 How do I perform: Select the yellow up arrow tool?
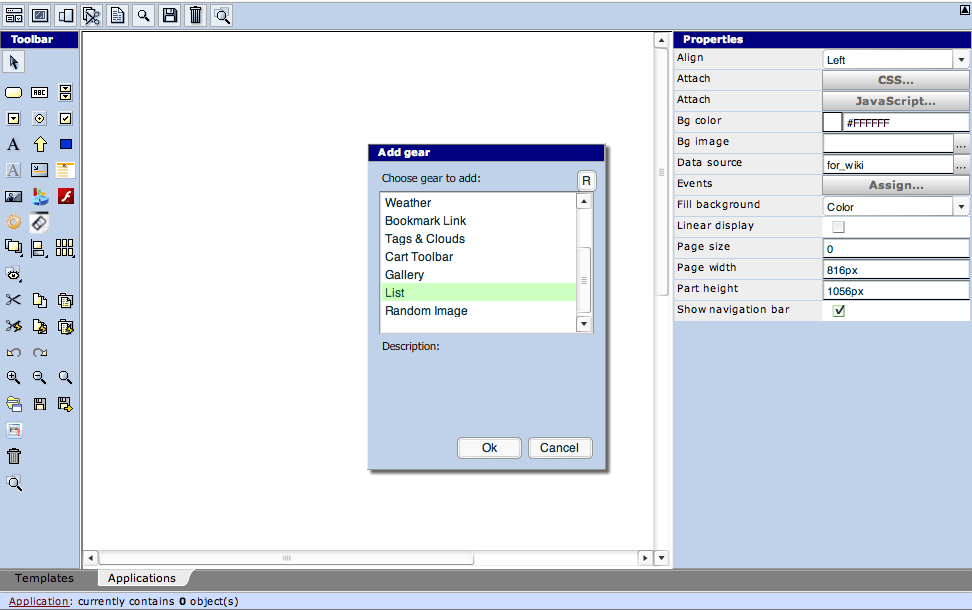pos(40,144)
